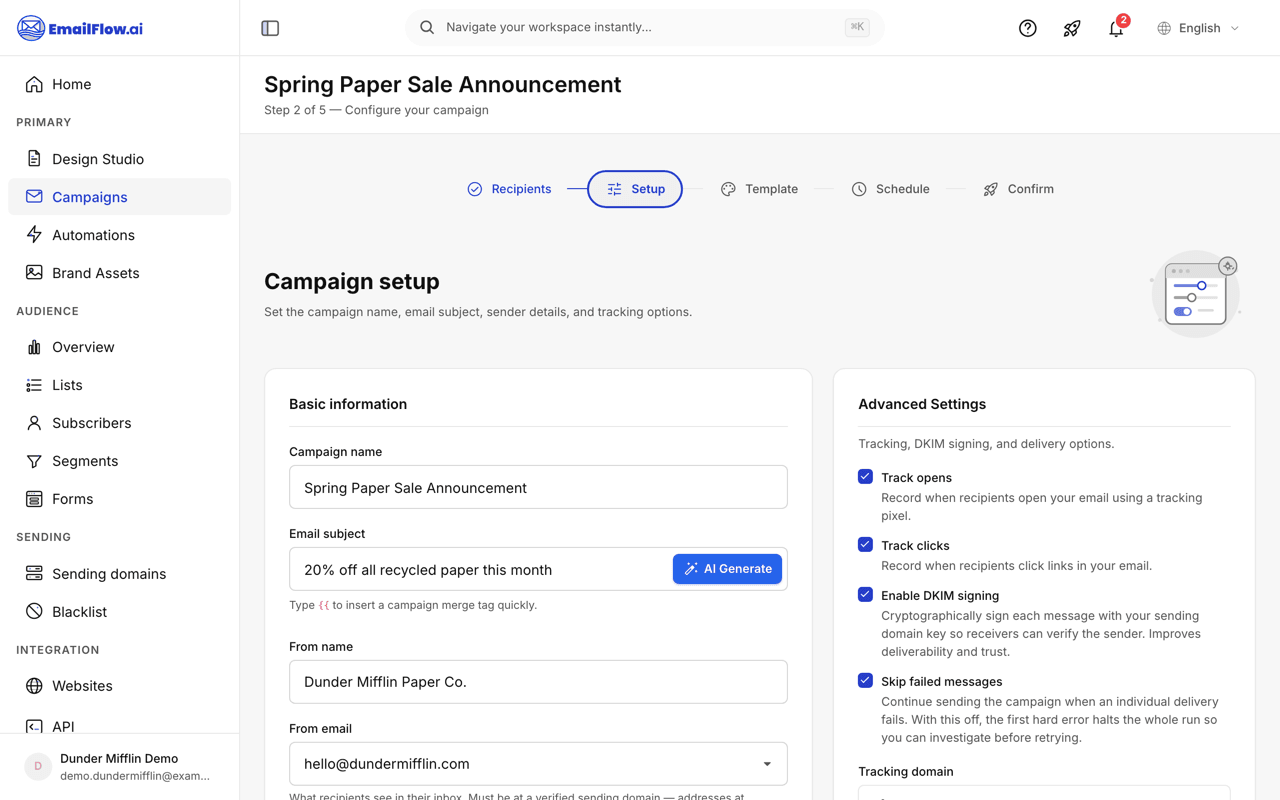Open Segments in the sidebar
This screenshot has width=1280, height=800.
pos(119,461)
